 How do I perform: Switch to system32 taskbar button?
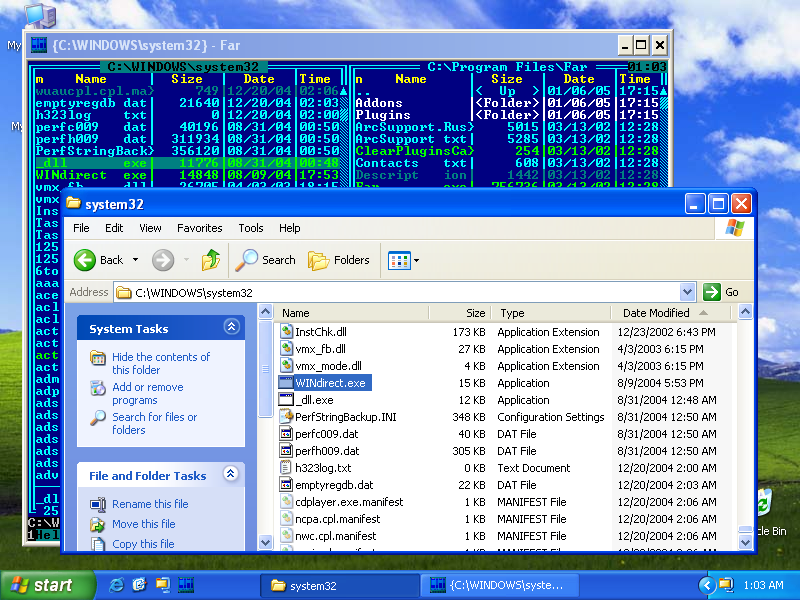click(339, 586)
